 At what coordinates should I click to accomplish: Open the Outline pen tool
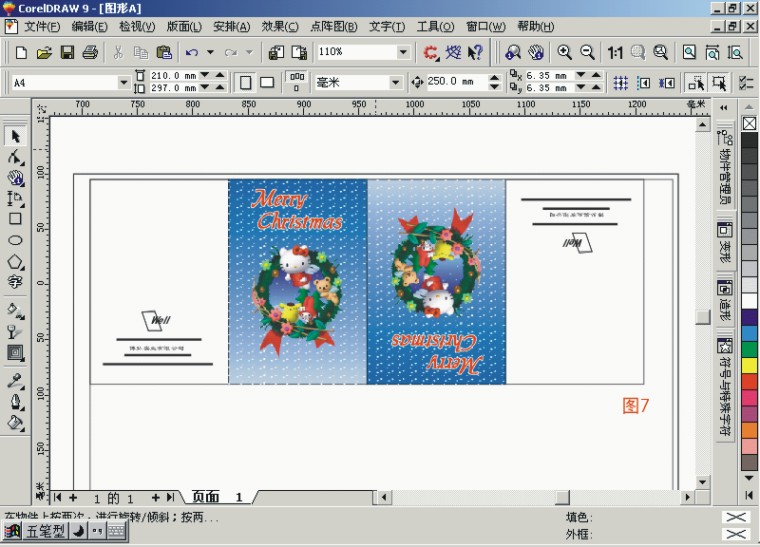point(15,402)
